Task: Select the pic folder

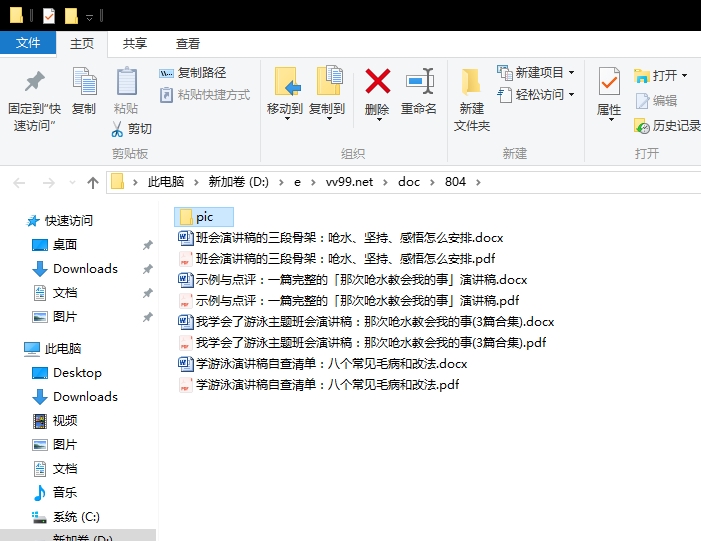Action: (204, 217)
